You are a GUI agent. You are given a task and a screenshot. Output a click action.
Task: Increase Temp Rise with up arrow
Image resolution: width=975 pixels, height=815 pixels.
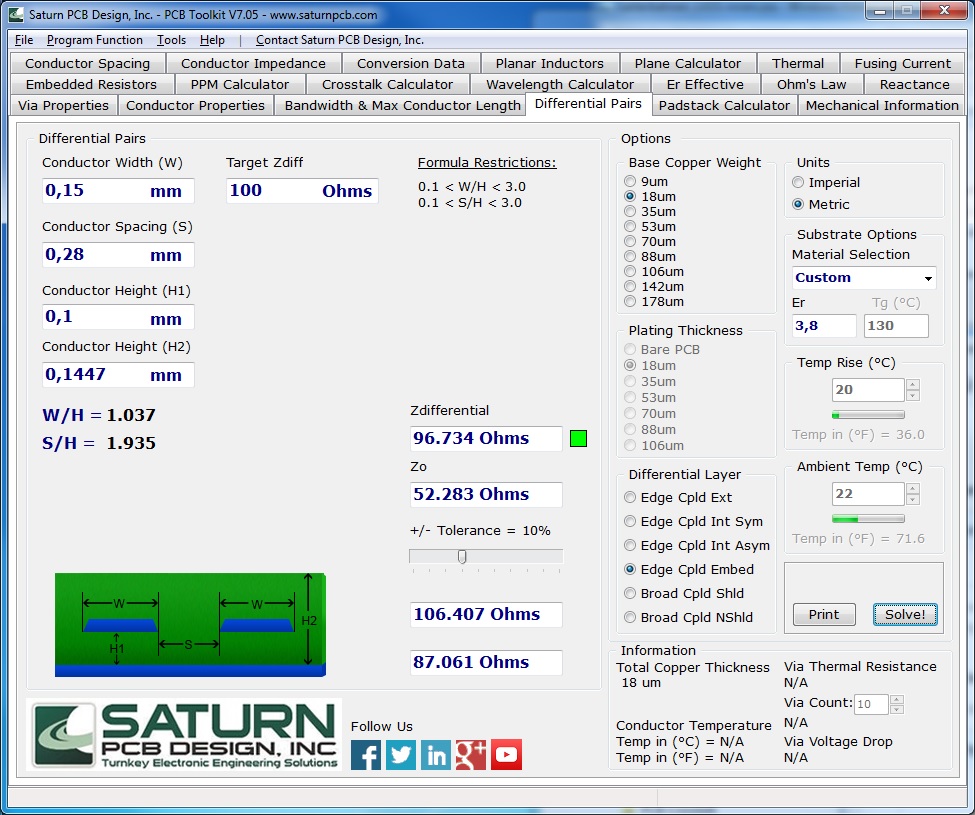pyautogui.click(x=913, y=385)
